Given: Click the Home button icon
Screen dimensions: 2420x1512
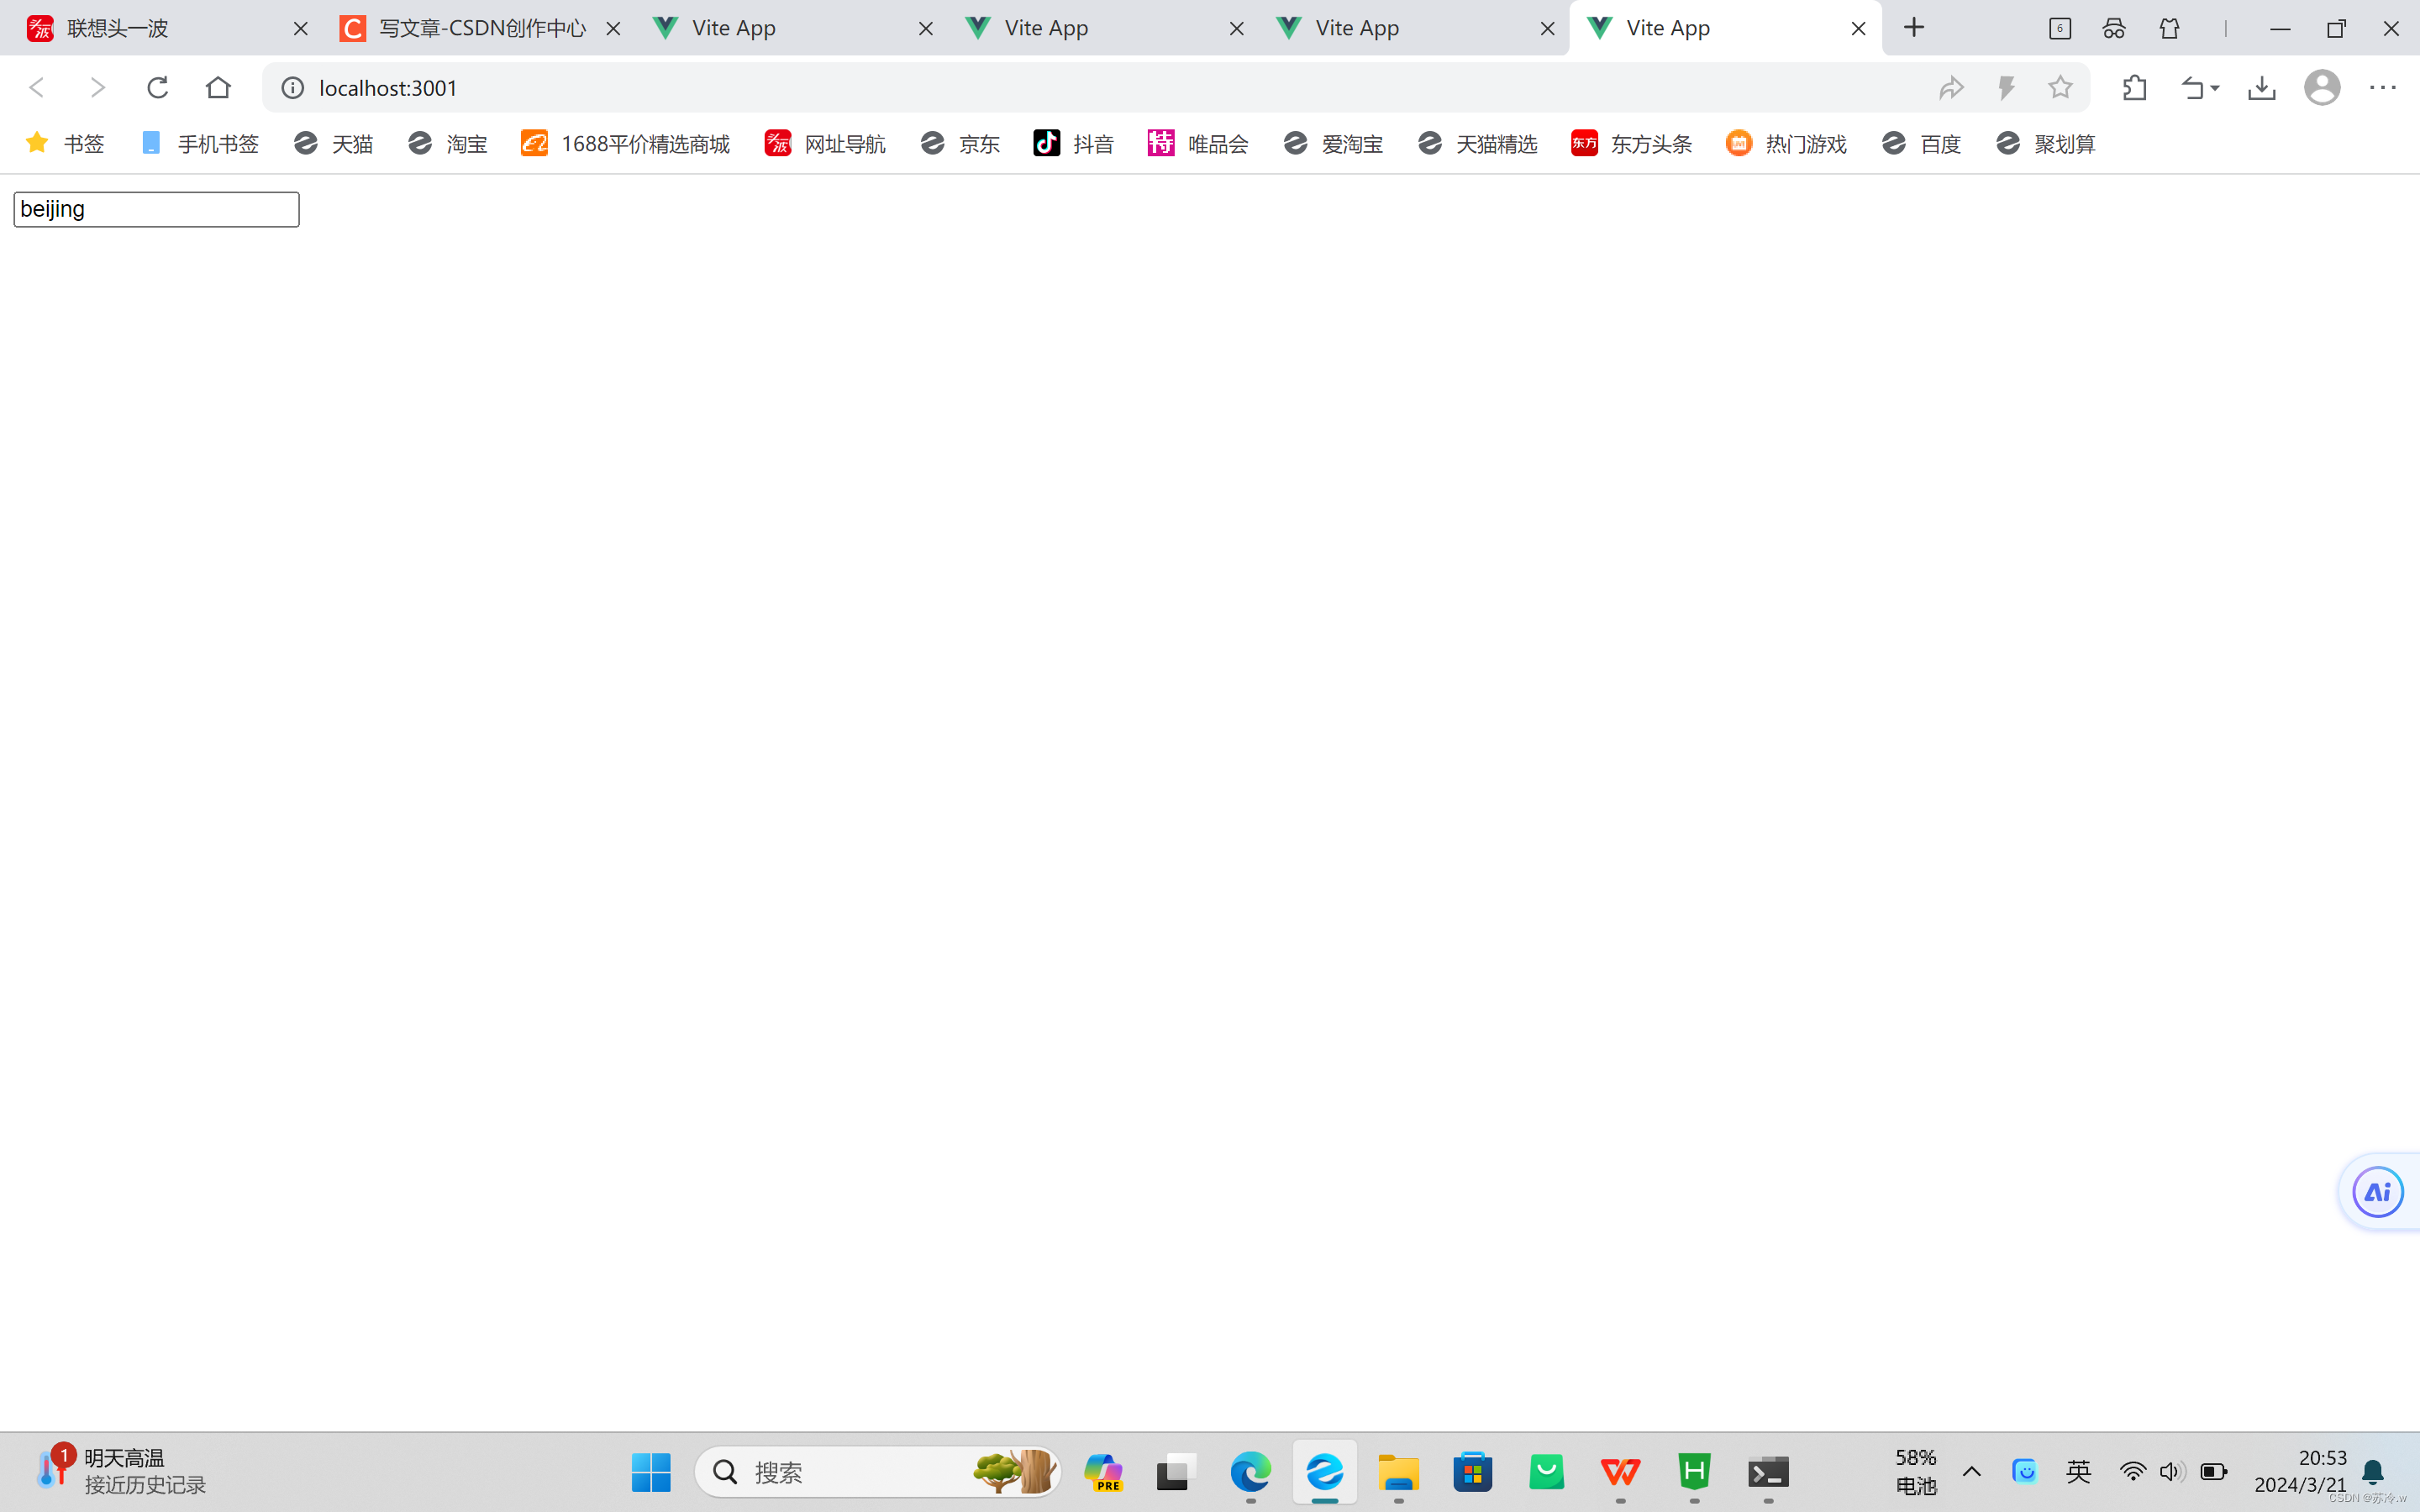Looking at the screenshot, I should tap(218, 87).
